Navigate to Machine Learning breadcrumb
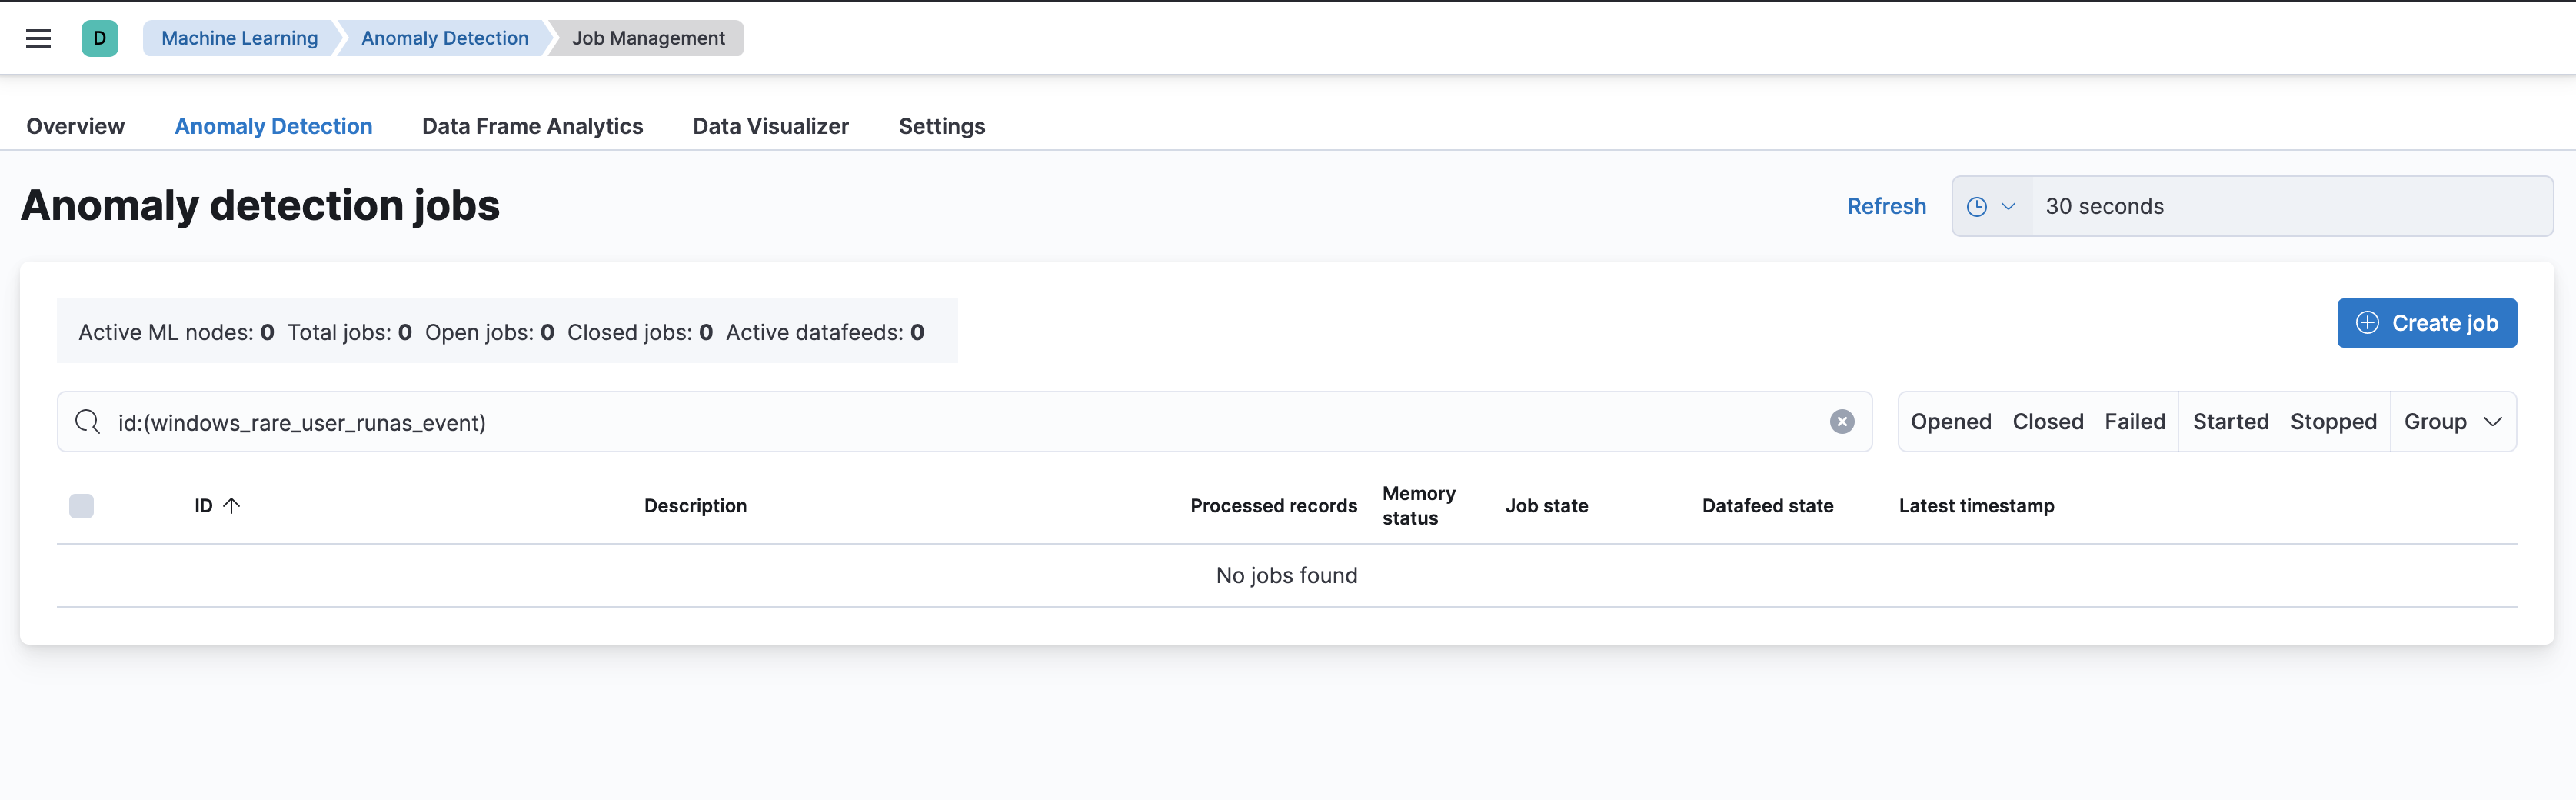Image resolution: width=2576 pixels, height=800 pixels. coord(239,38)
